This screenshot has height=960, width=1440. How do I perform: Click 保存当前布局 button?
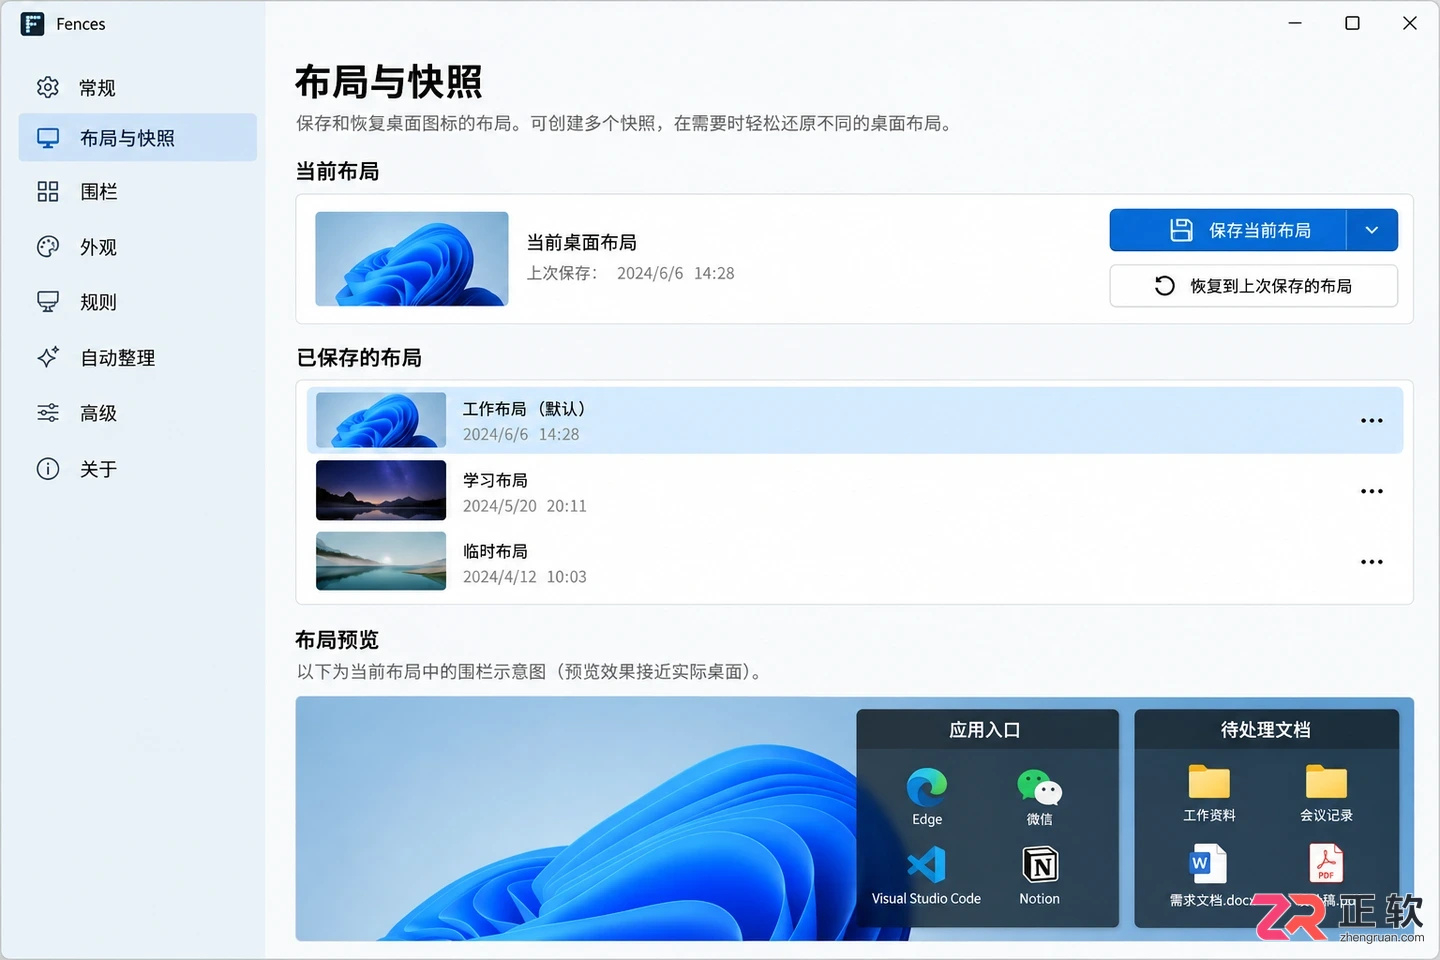[x=1228, y=231]
